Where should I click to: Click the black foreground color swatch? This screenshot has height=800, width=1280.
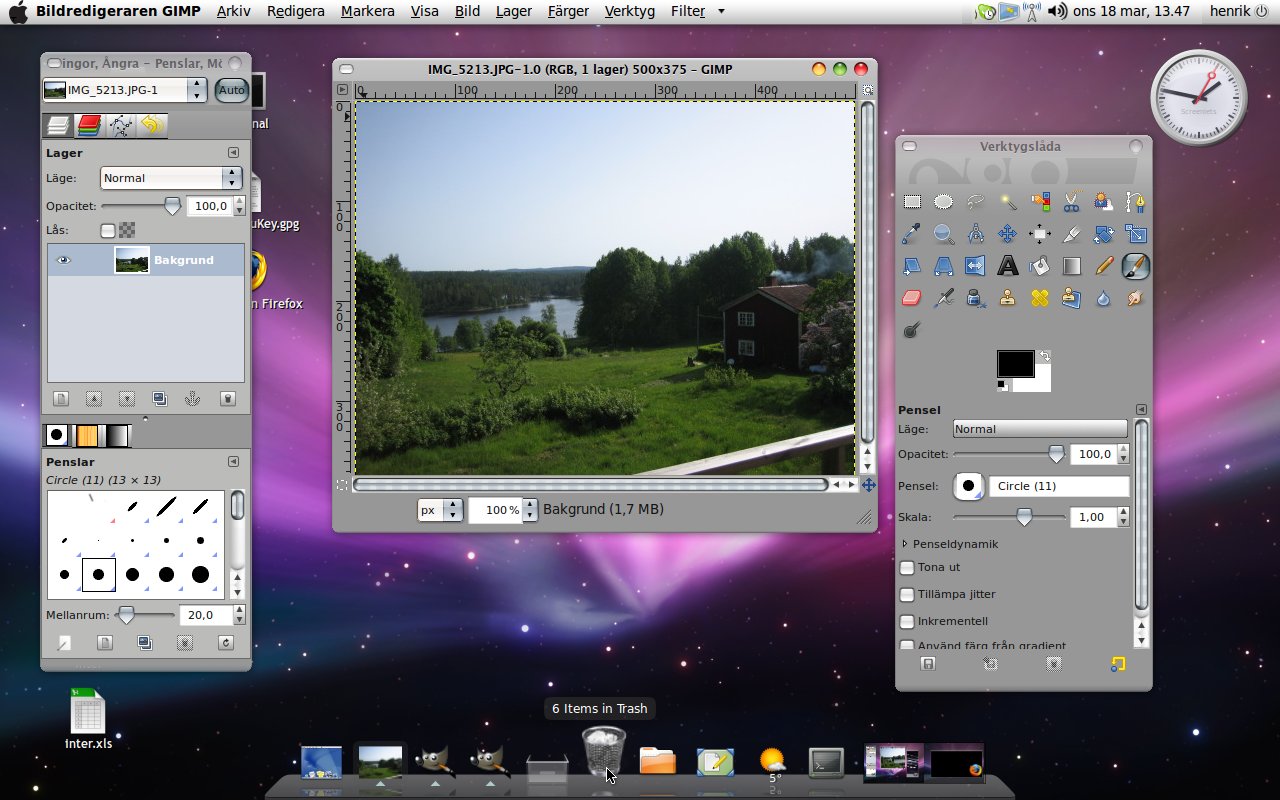1014,363
